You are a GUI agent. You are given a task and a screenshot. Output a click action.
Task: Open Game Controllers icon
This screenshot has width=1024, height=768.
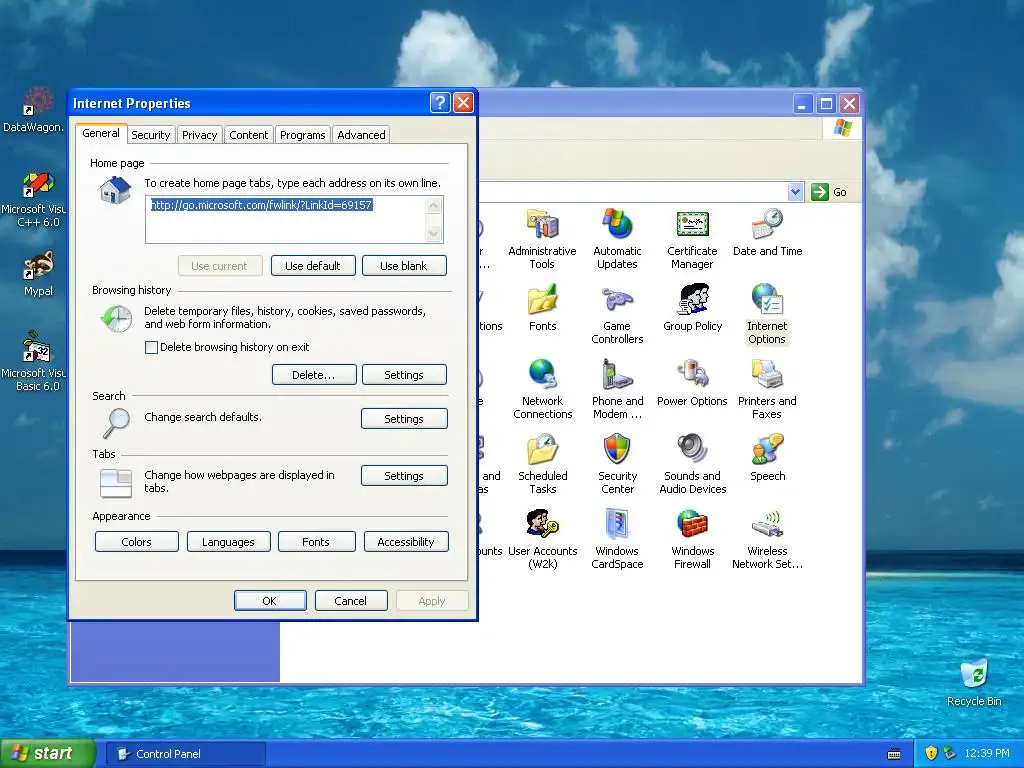[617, 314]
